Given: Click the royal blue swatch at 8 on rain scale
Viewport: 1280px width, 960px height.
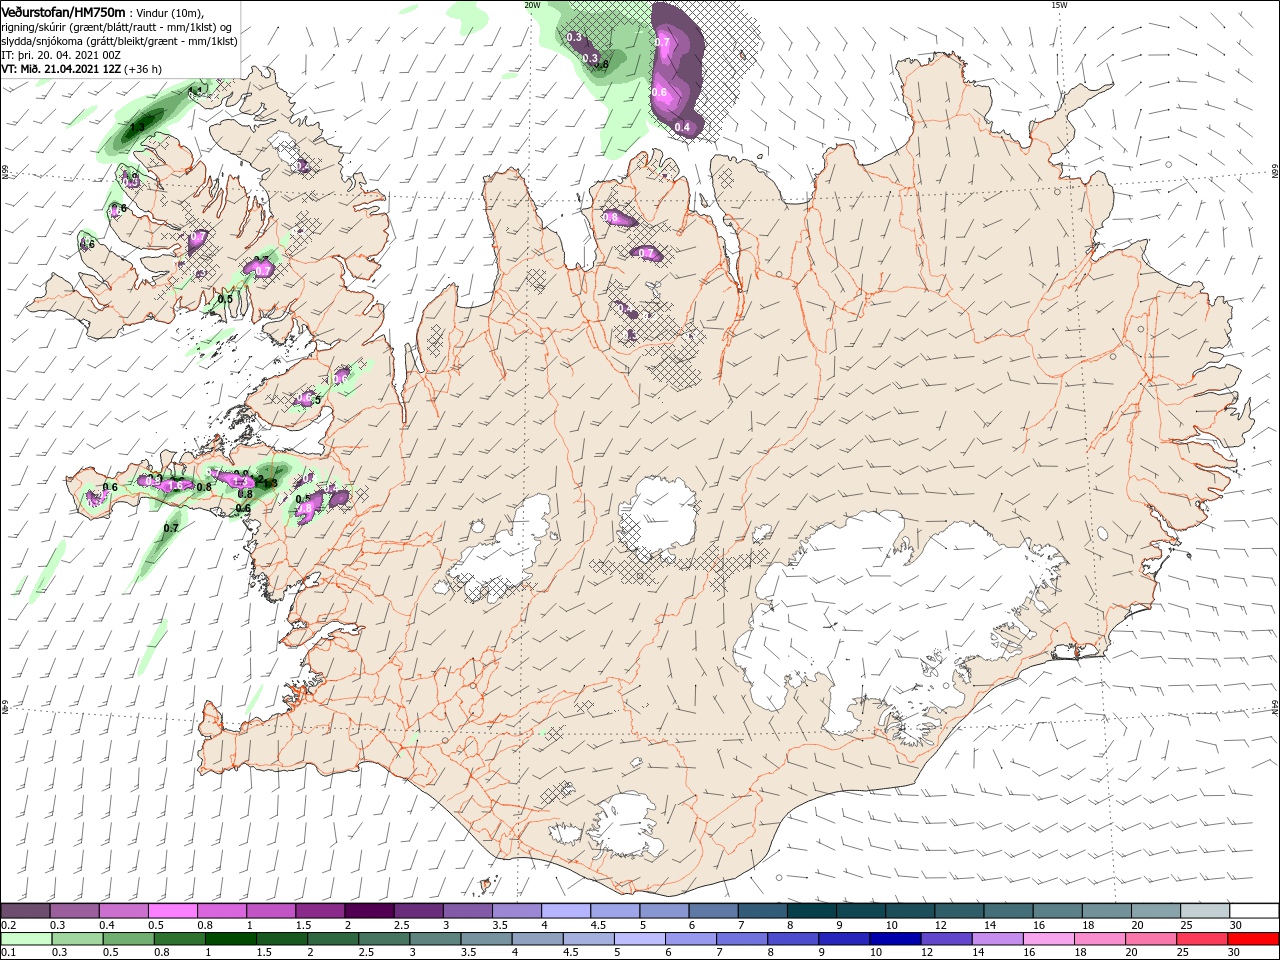Looking at the screenshot, I should tap(792, 939).
